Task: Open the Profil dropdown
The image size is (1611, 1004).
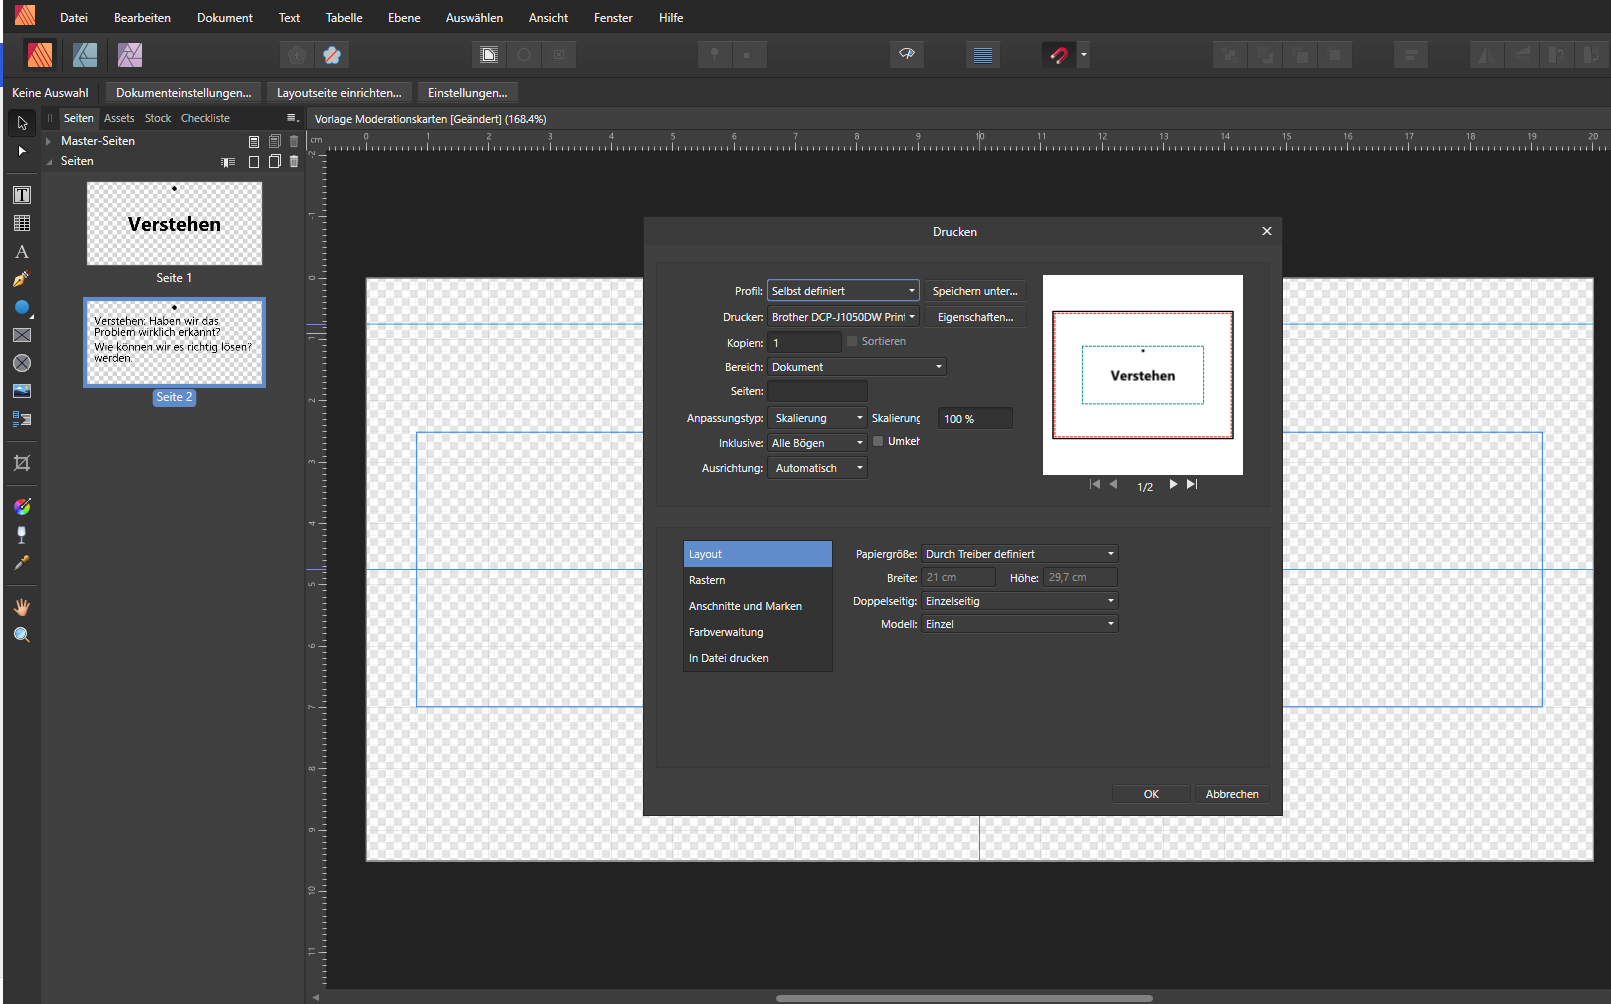Action: coord(842,291)
